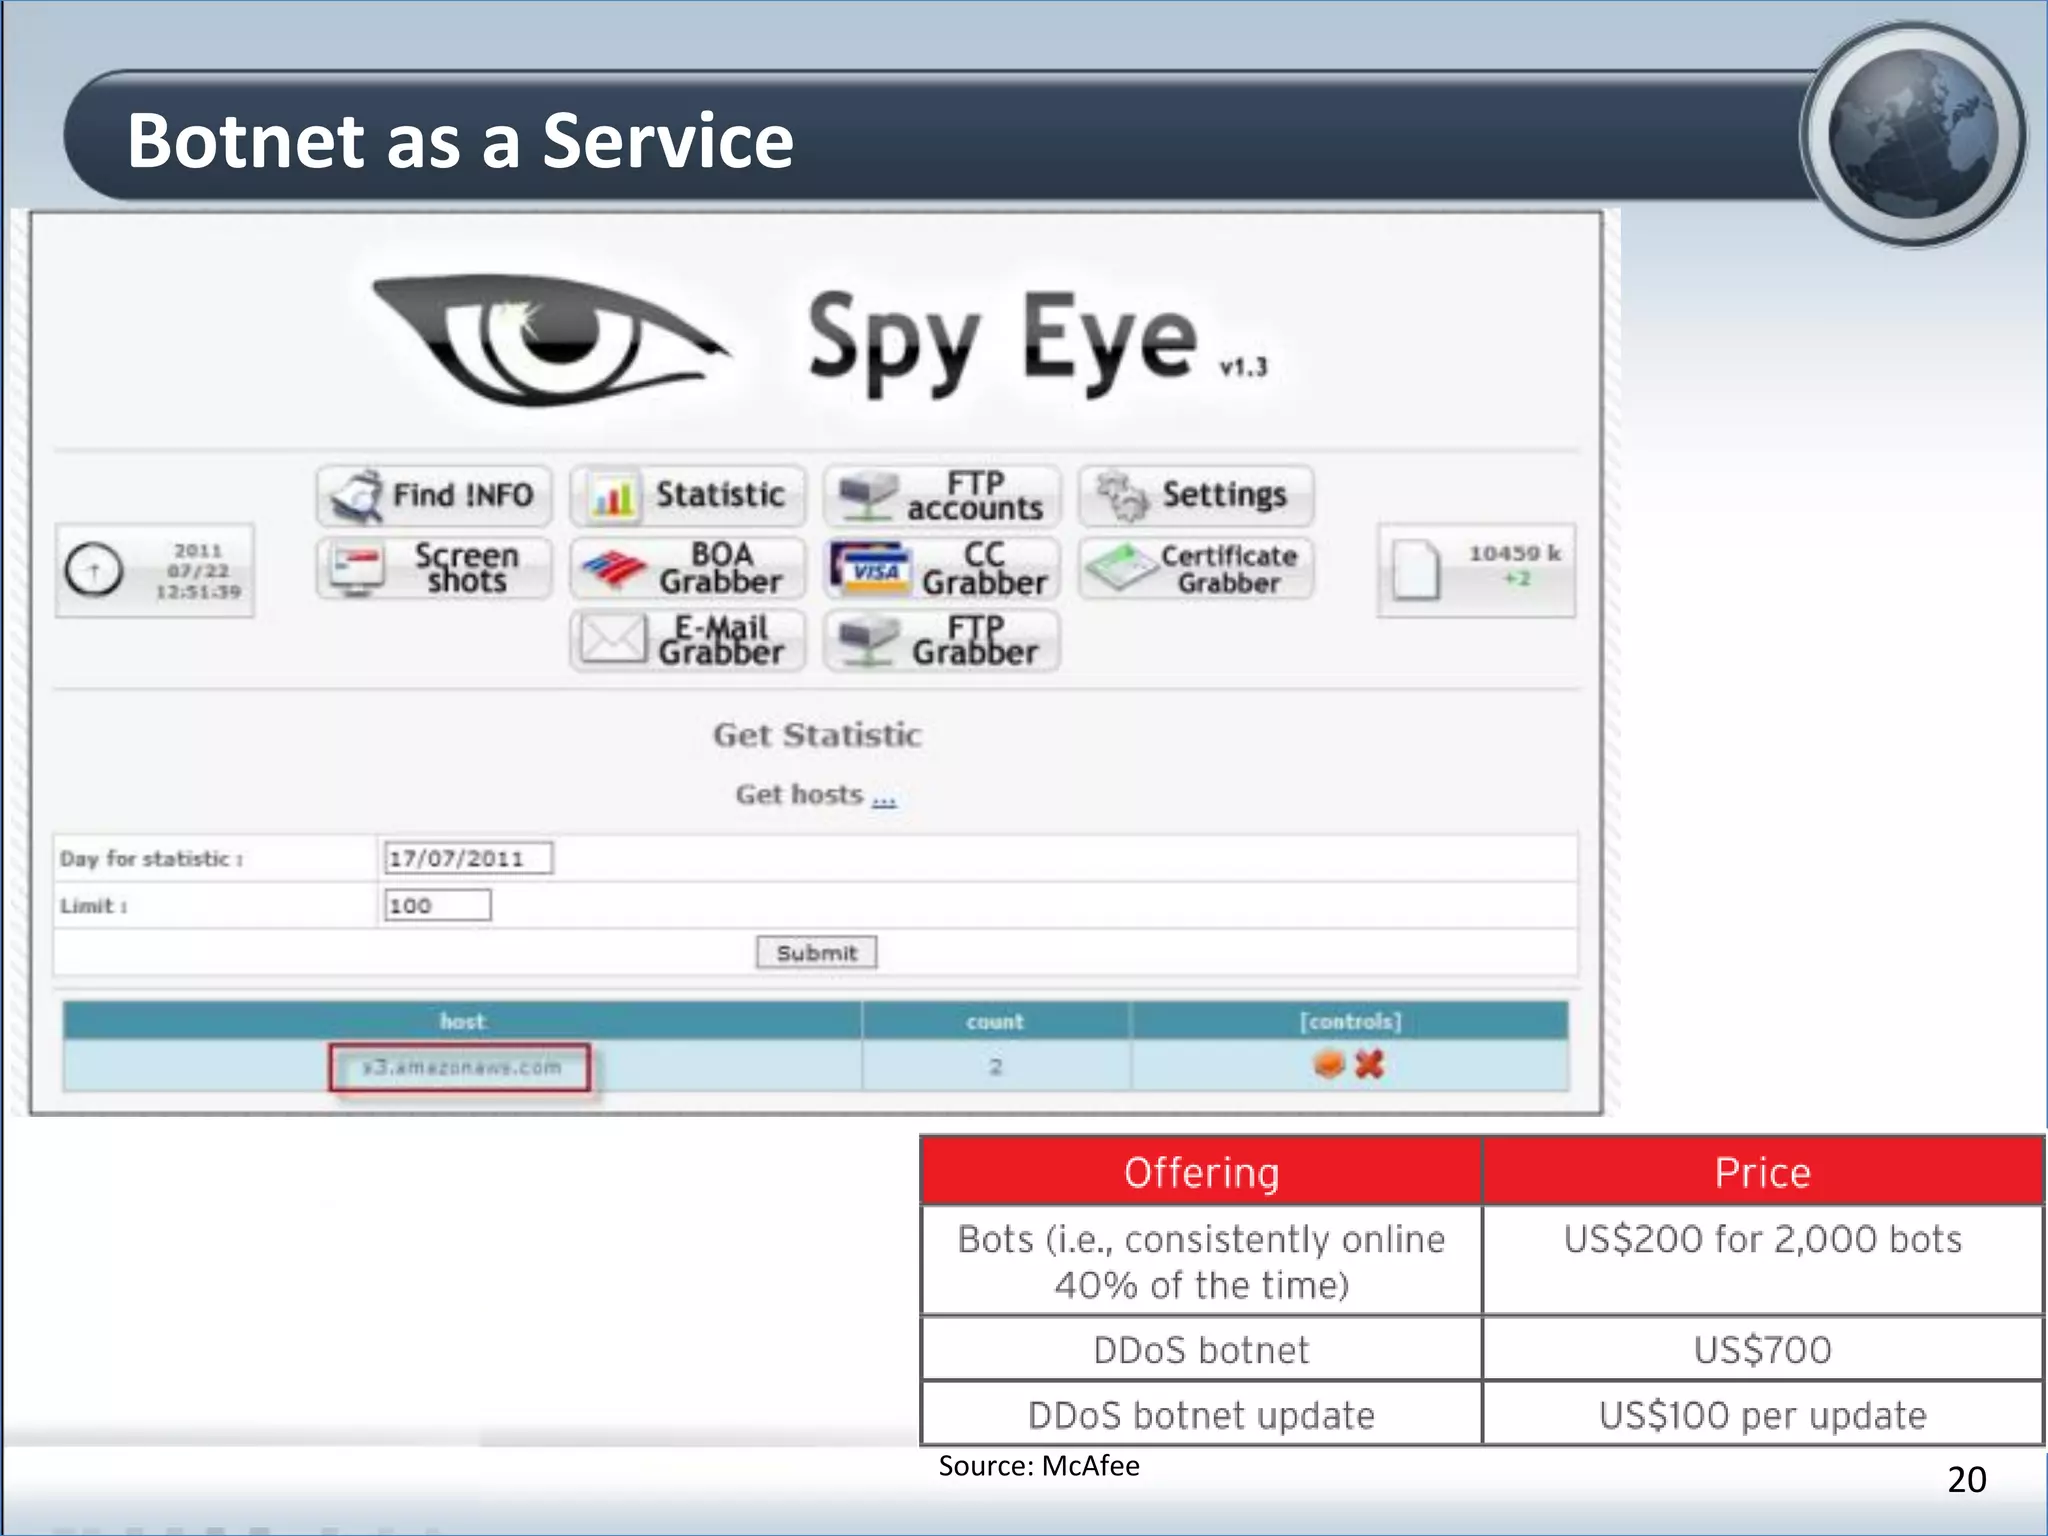Open the FTP Grabber section
Viewport: 2048px width, 1536px height.
[x=942, y=640]
